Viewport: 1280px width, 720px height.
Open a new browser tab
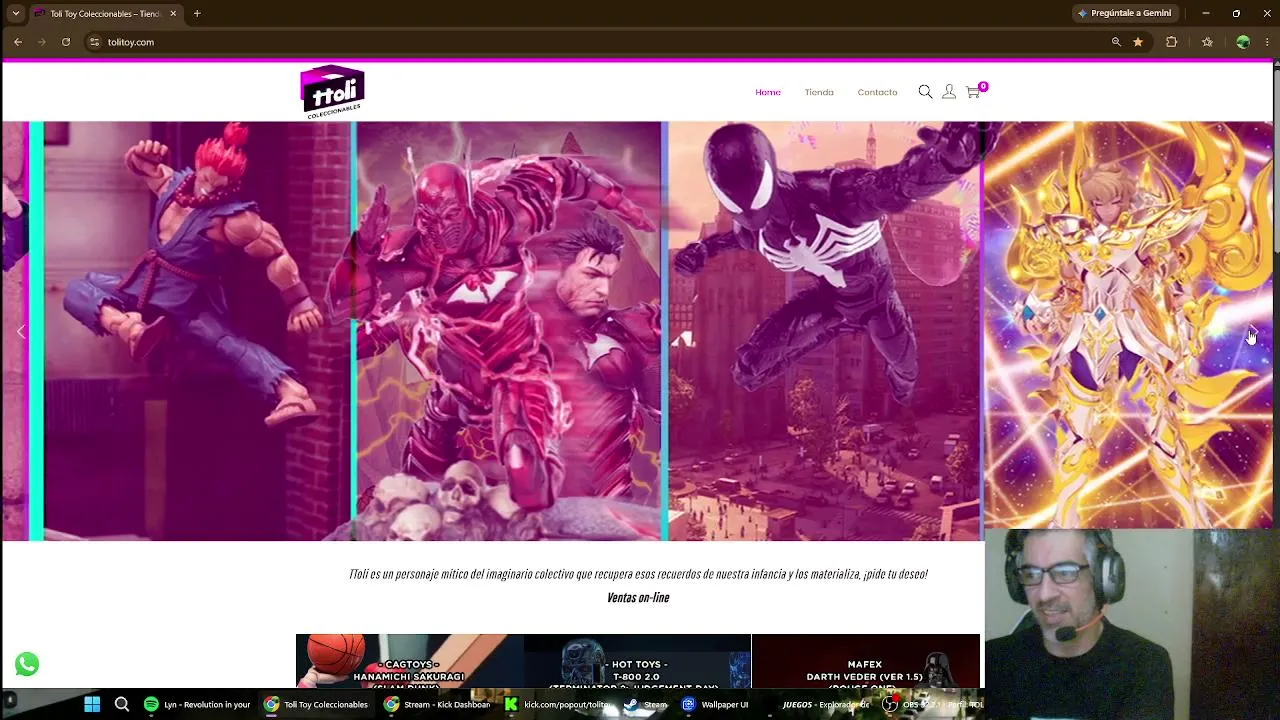[197, 13]
